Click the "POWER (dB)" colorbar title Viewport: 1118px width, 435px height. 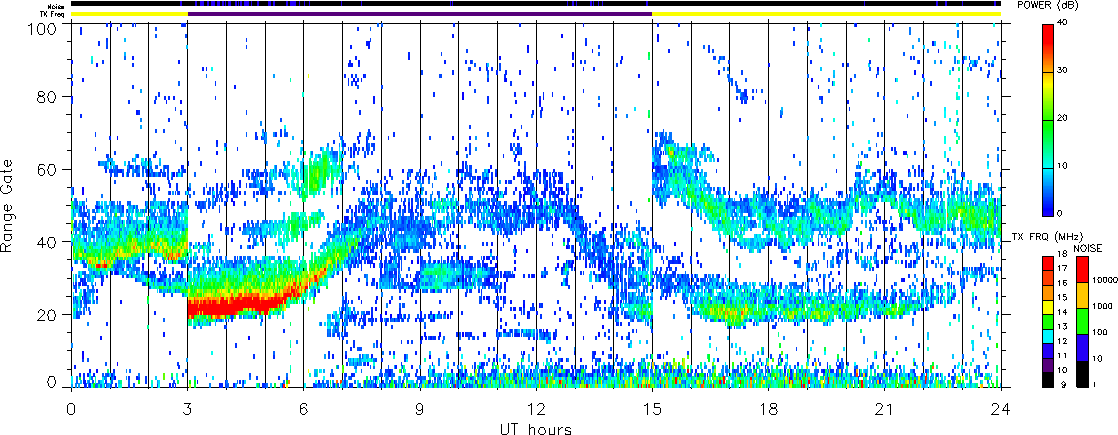[1049, 6]
